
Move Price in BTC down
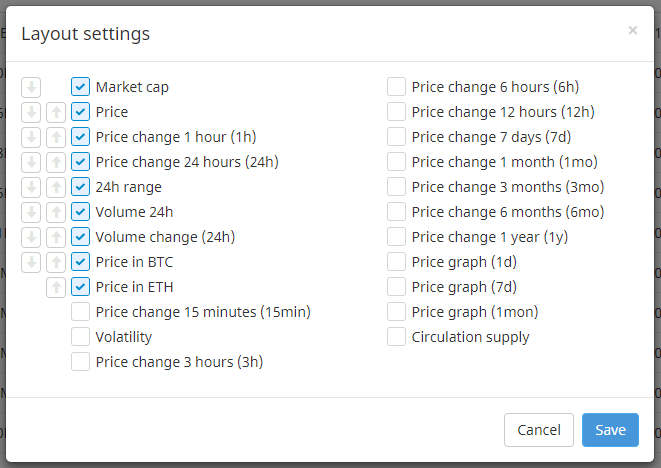coord(31,262)
